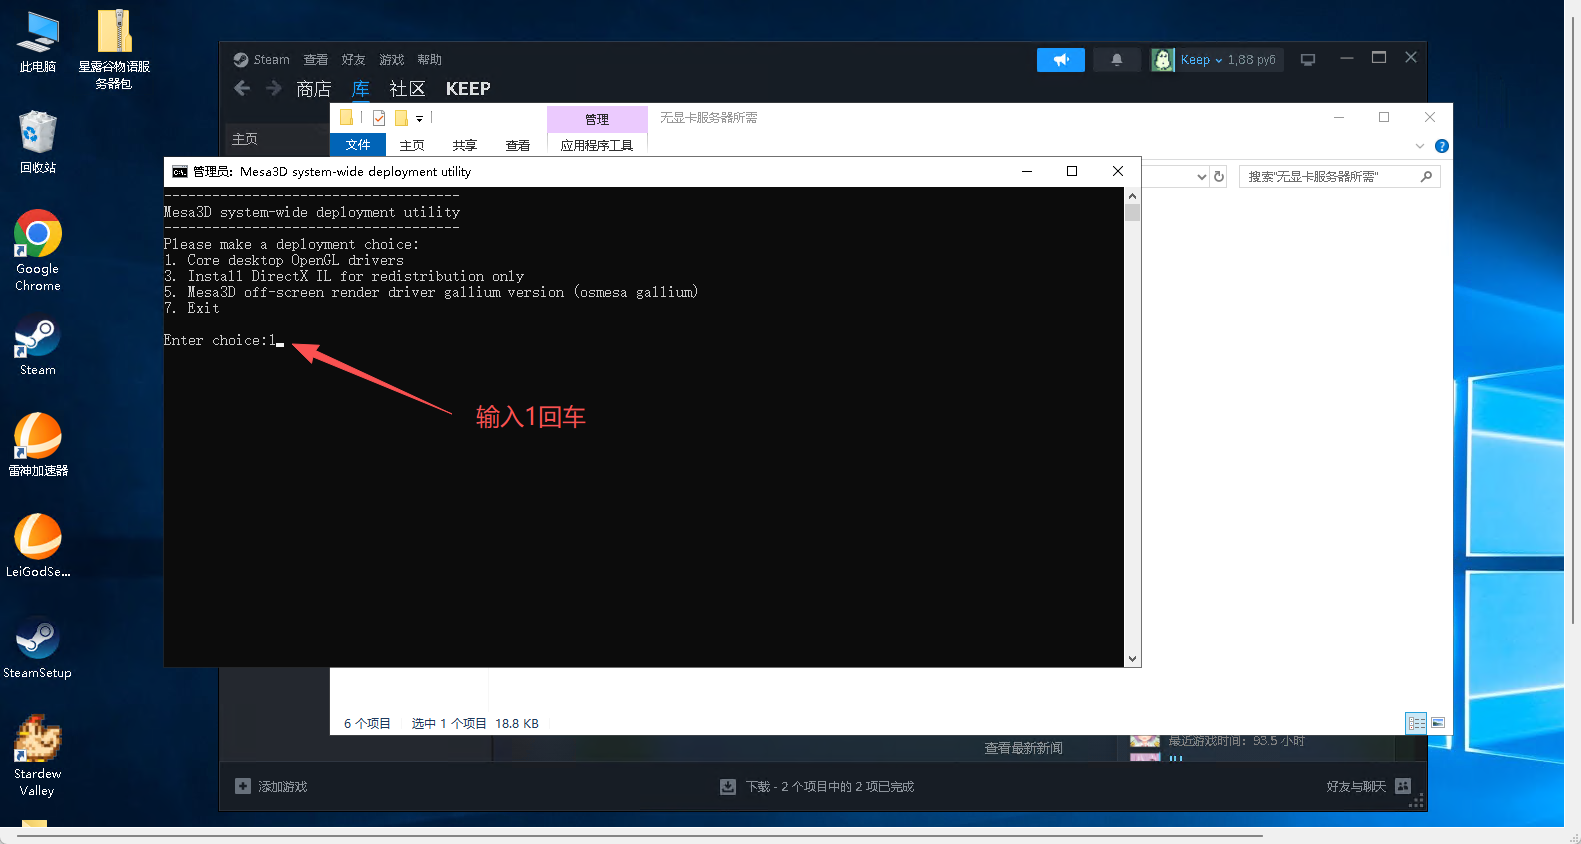Open the Quick Access Toolbar customize arrow
This screenshot has height=844, width=1581.
tap(419, 119)
